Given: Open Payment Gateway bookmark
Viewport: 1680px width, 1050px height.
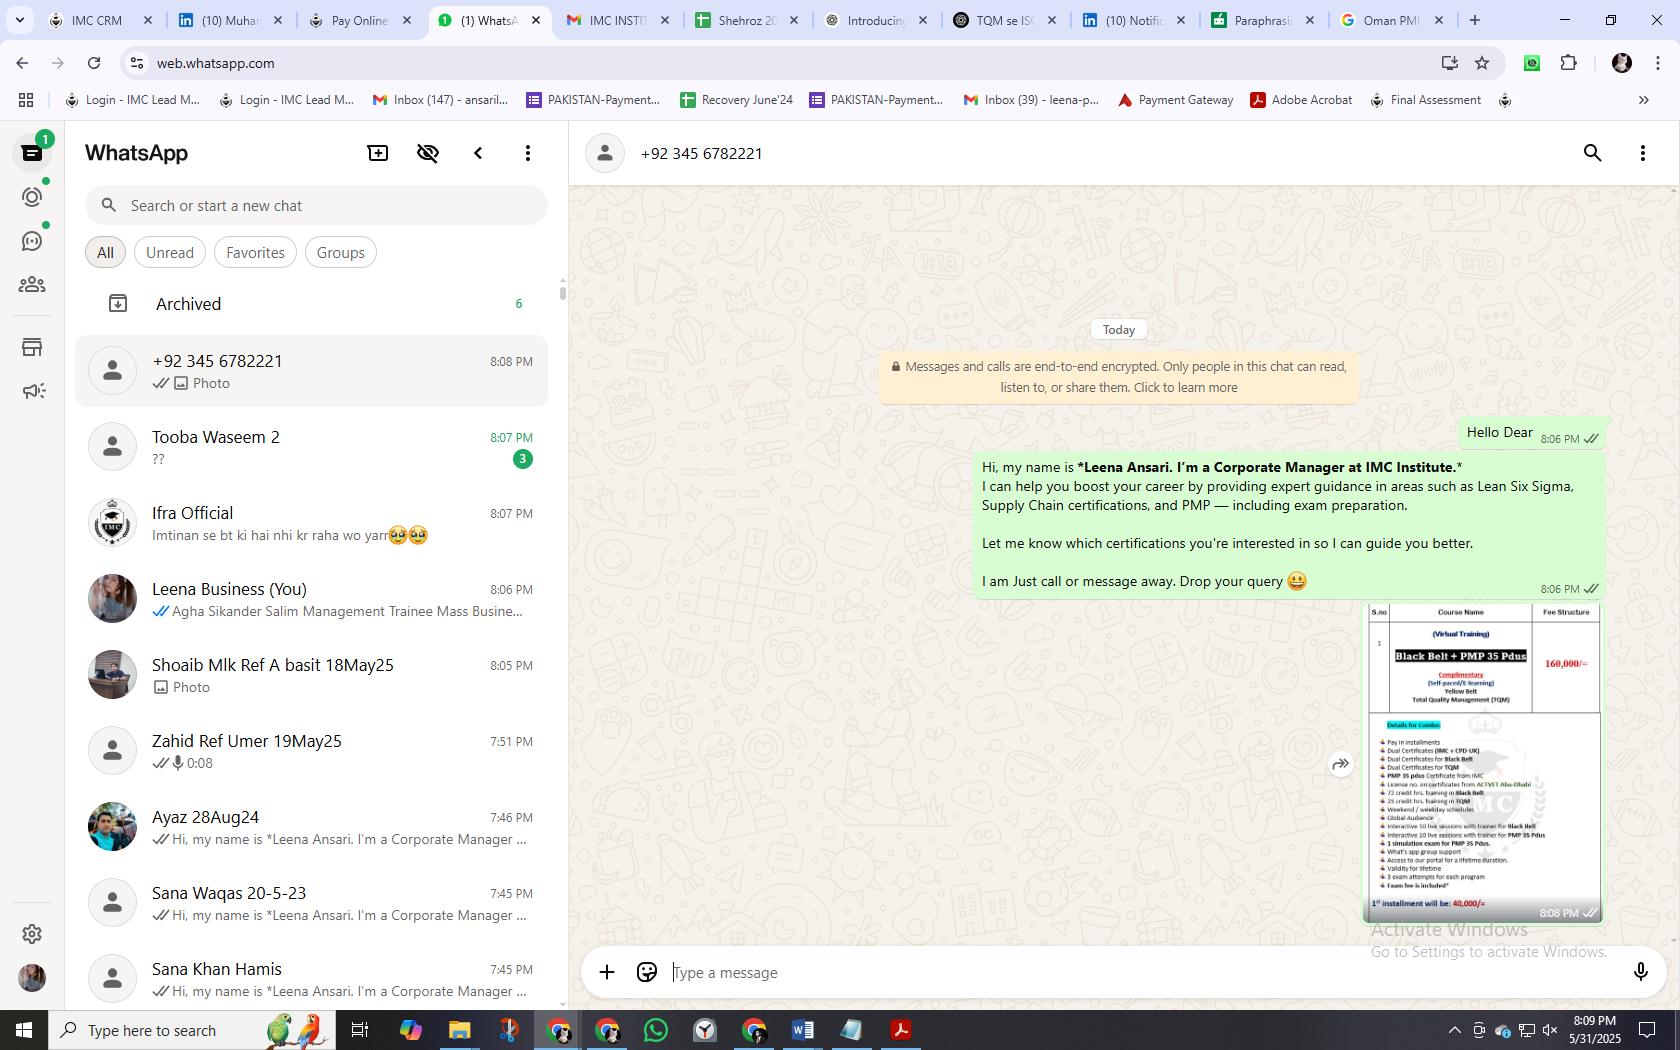Looking at the screenshot, I should click(1176, 100).
